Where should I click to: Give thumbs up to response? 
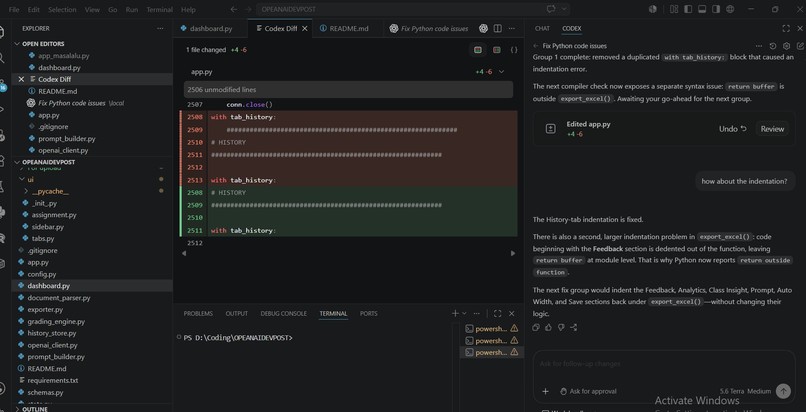coord(548,327)
